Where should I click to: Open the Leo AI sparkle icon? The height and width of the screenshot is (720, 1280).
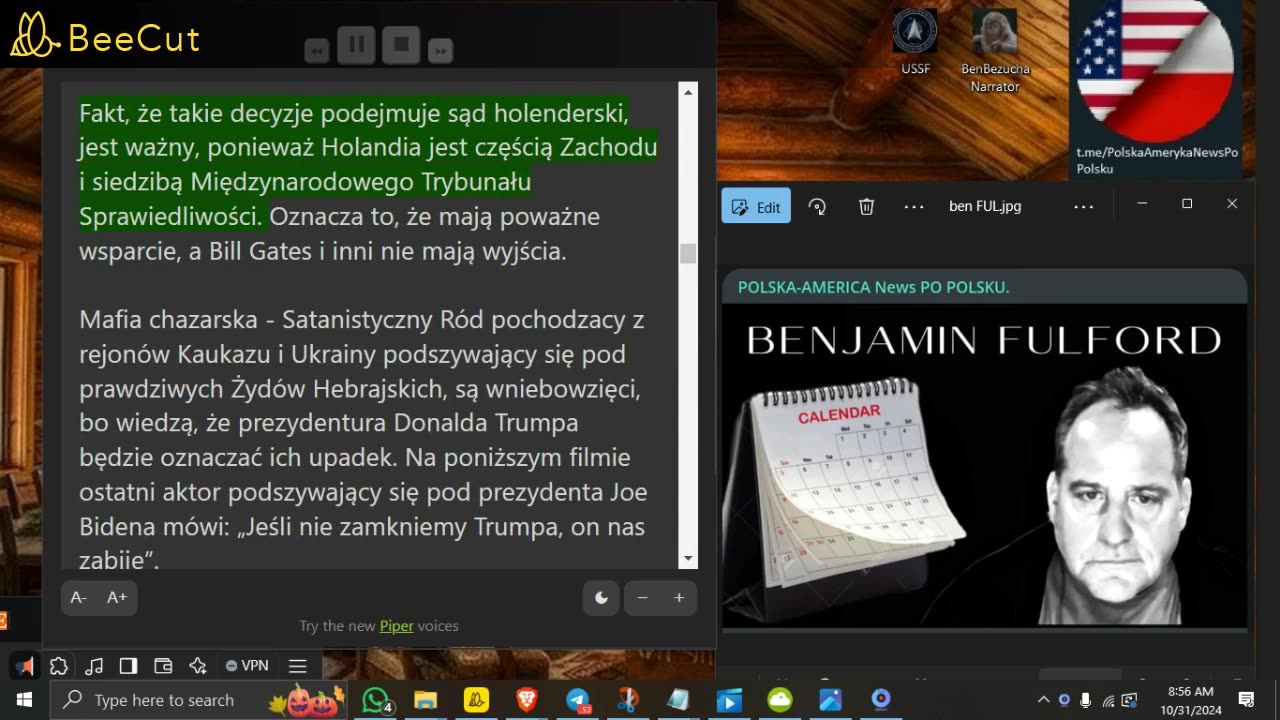[x=198, y=666]
